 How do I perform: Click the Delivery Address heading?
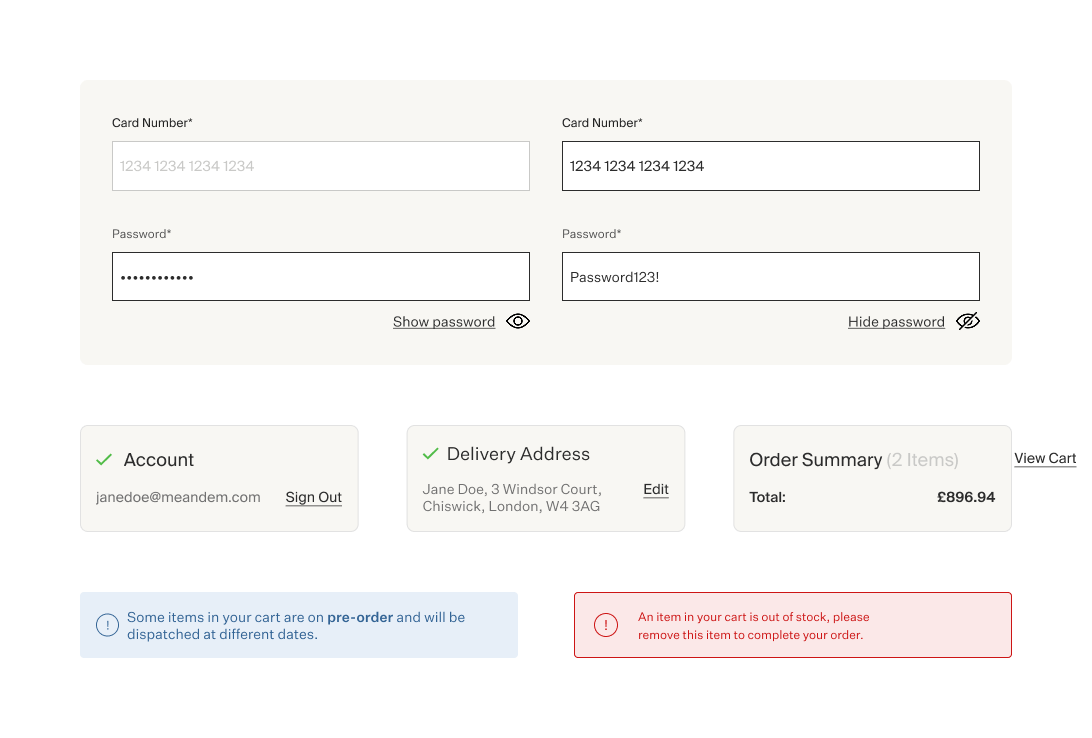518,454
